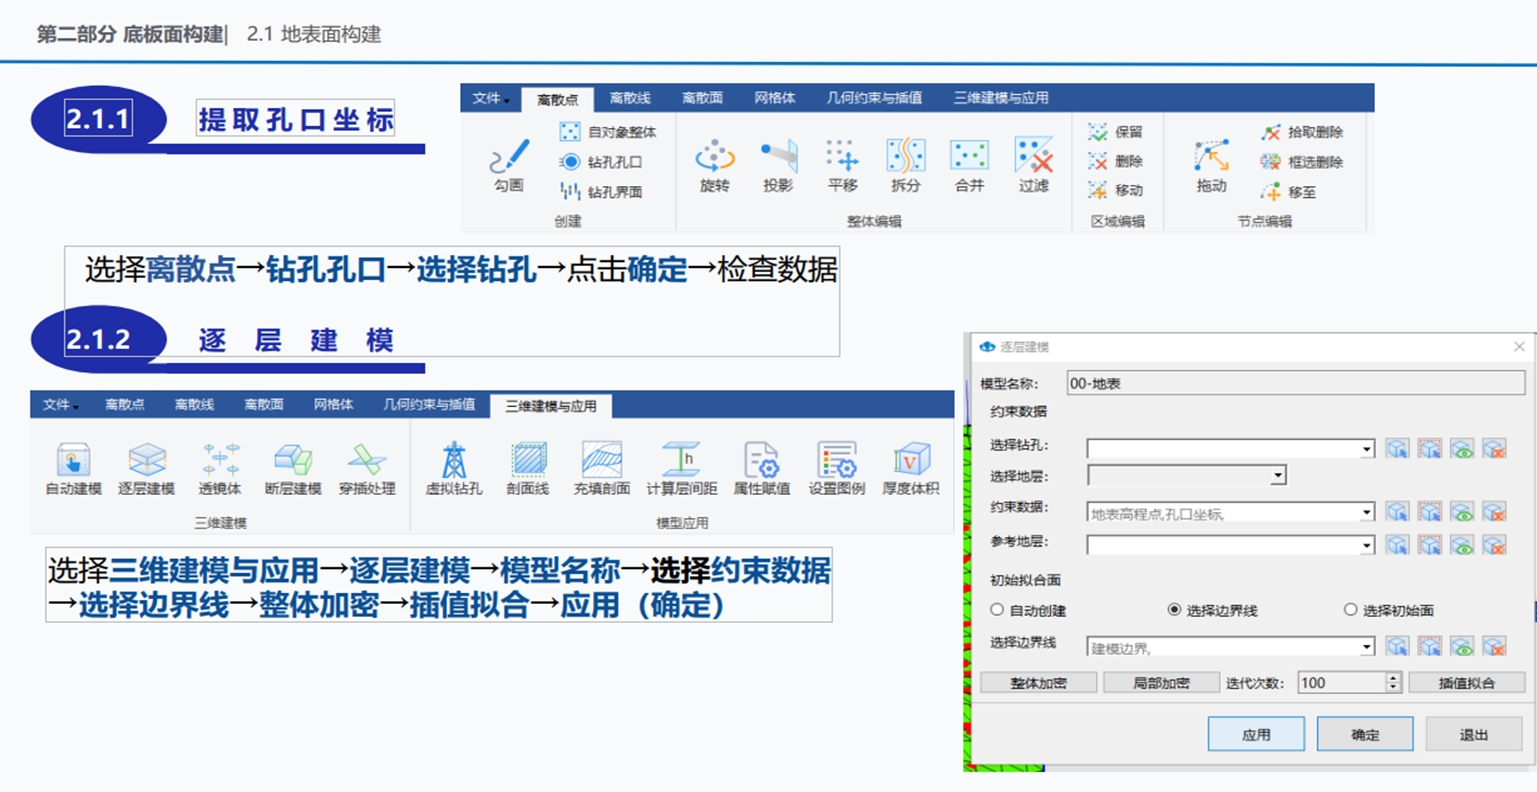Click the 属性赋值 attribute assignment icon

click(x=761, y=468)
